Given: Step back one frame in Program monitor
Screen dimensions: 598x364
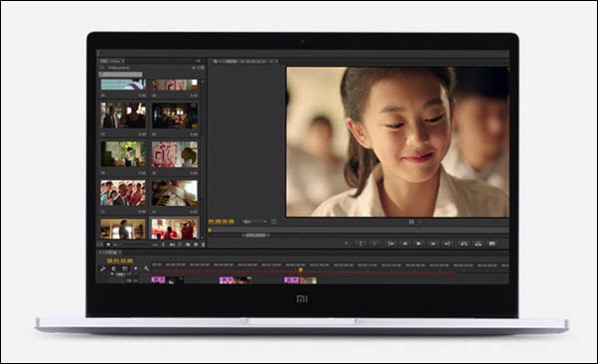Looking at the screenshot, I should point(405,243).
